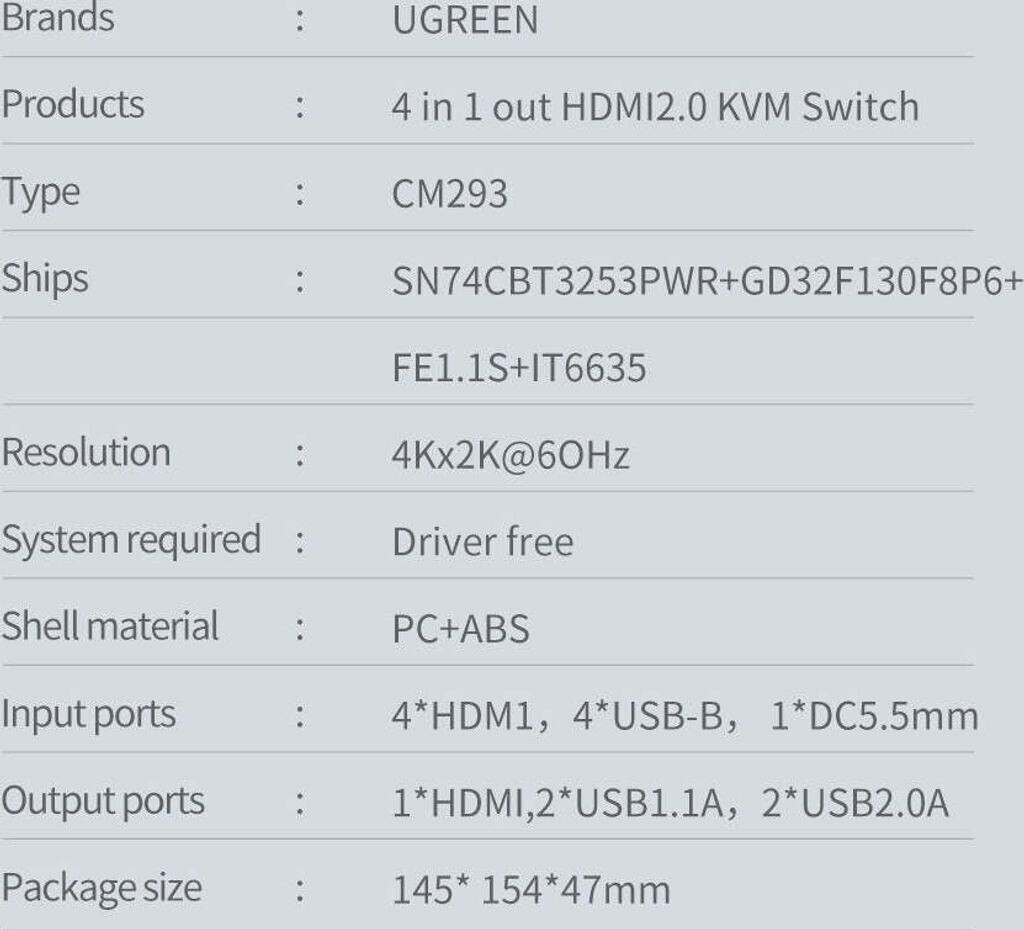1024x930 pixels.
Task: Click the Brands row label
Action: pos(58,18)
